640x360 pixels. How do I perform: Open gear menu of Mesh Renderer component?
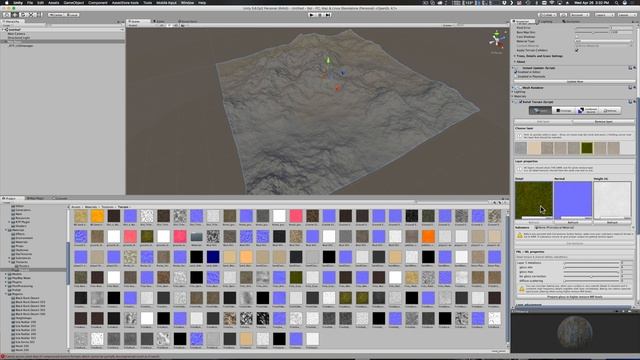click(634, 87)
